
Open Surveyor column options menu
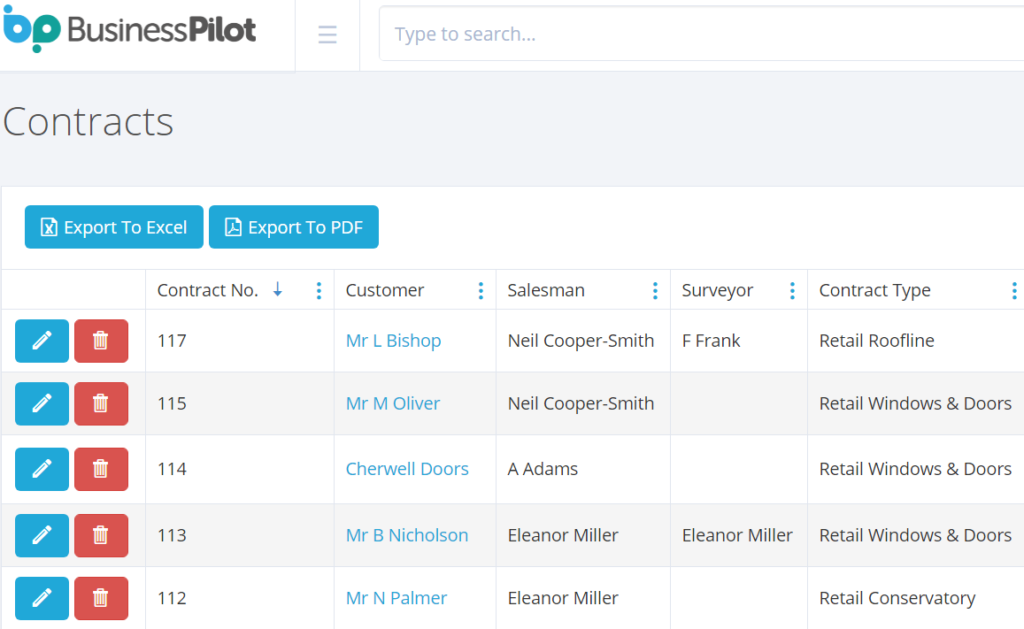tap(792, 291)
